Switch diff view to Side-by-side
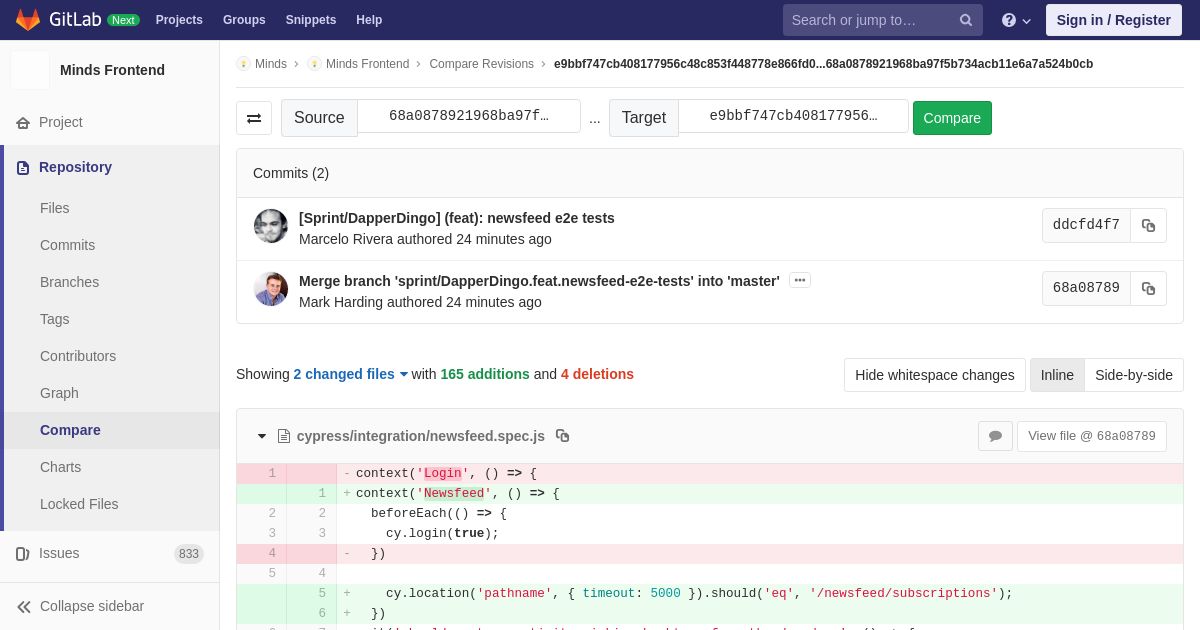Image resolution: width=1200 pixels, height=630 pixels. tap(1133, 375)
